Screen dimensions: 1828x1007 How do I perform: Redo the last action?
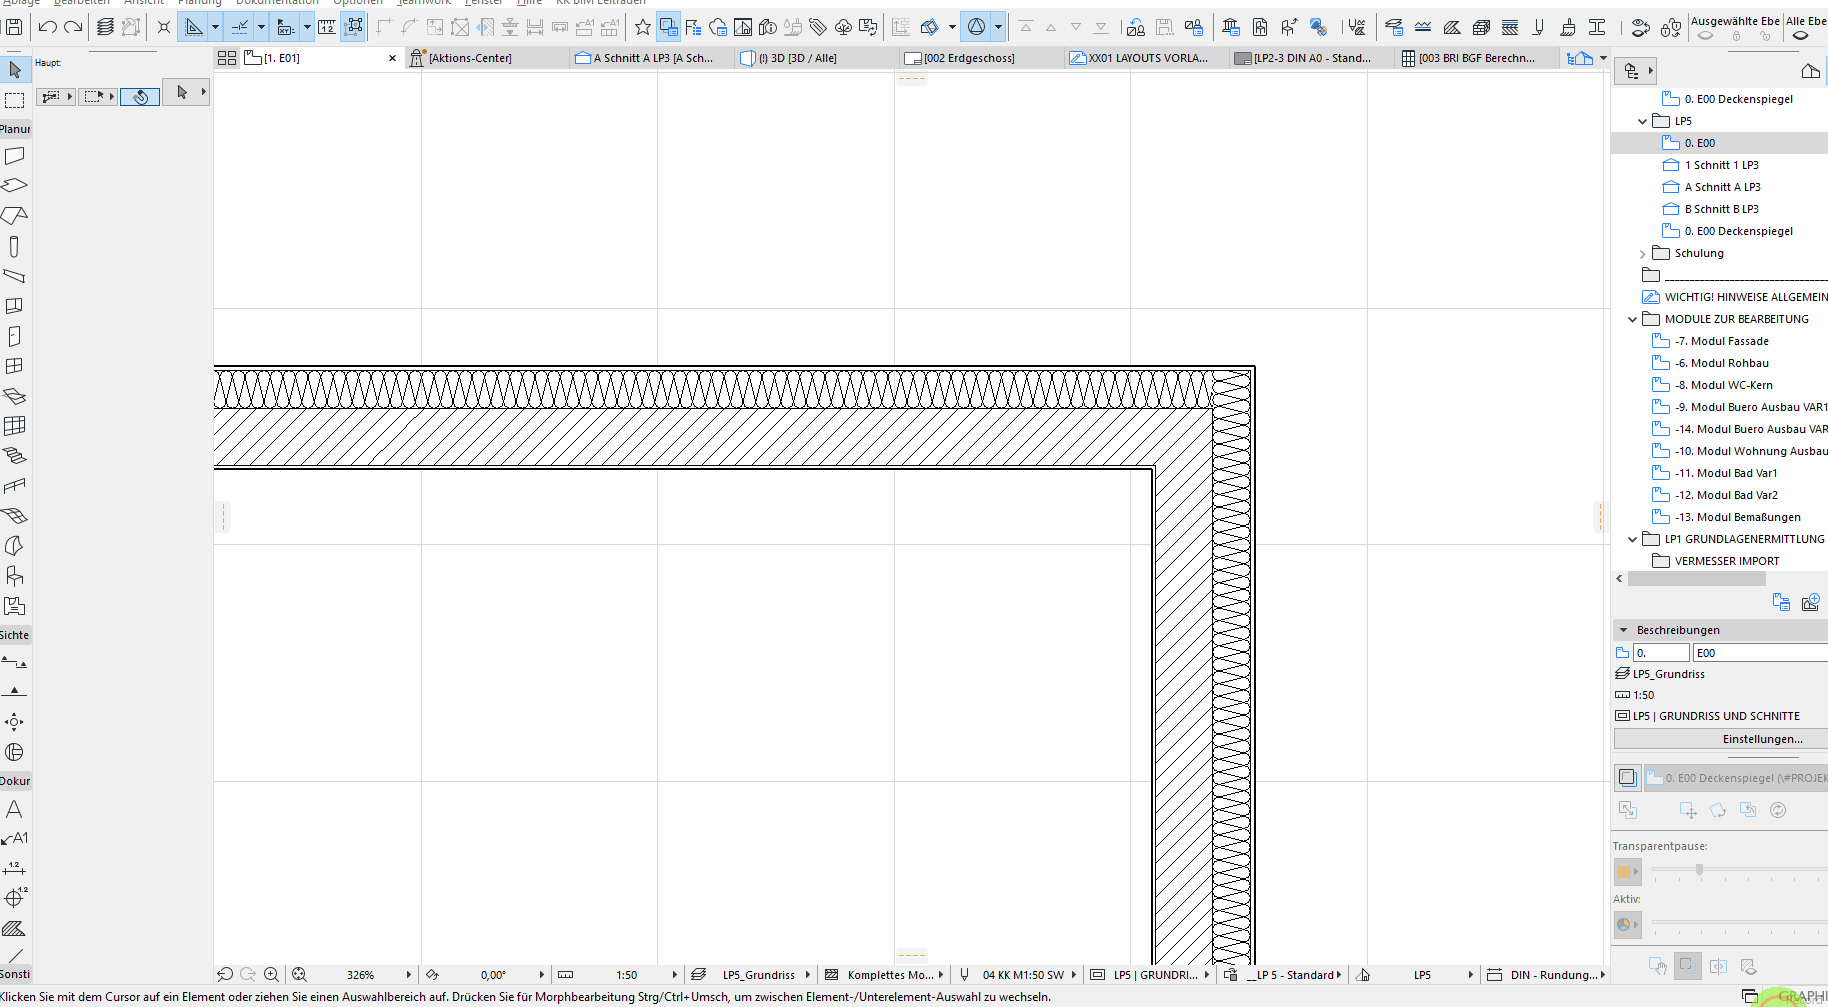click(73, 27)
